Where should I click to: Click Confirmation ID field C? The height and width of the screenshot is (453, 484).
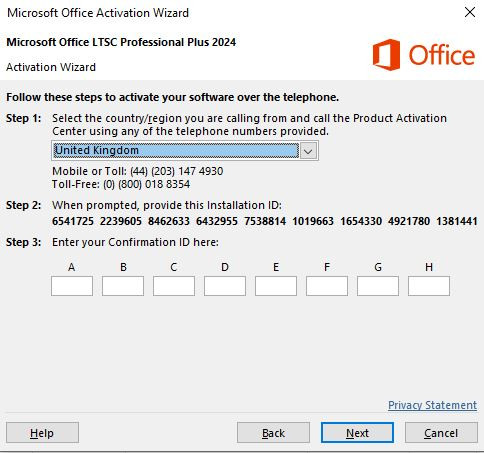(174, 286)
